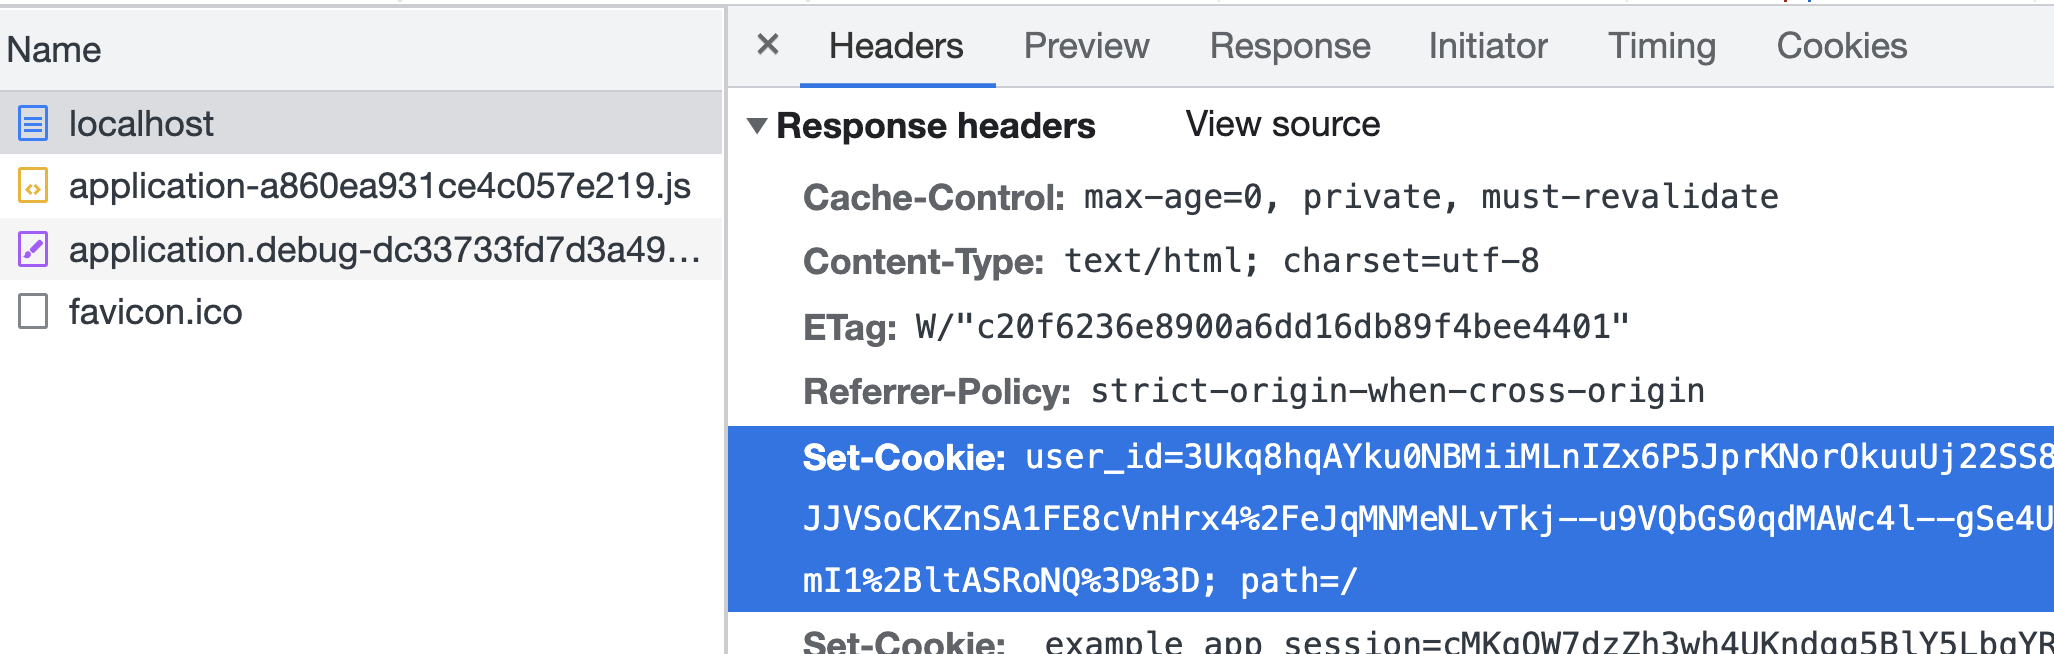Image resolution: width=2054 pixels, height=654 pixels.
Task: Click View source for response headers
Action: point(1282,125)
